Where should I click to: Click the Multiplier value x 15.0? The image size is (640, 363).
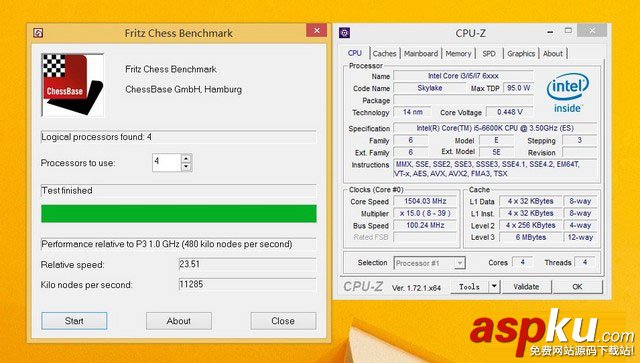click(x=425, y=213)
